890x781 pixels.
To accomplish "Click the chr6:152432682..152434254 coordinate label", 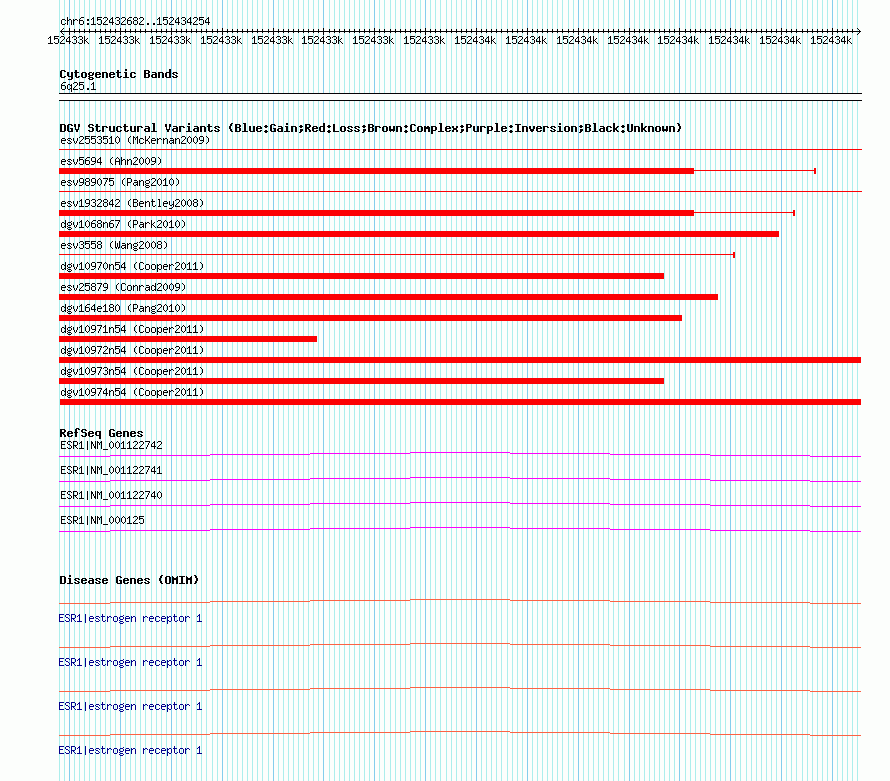I will (x=135, y=22).
